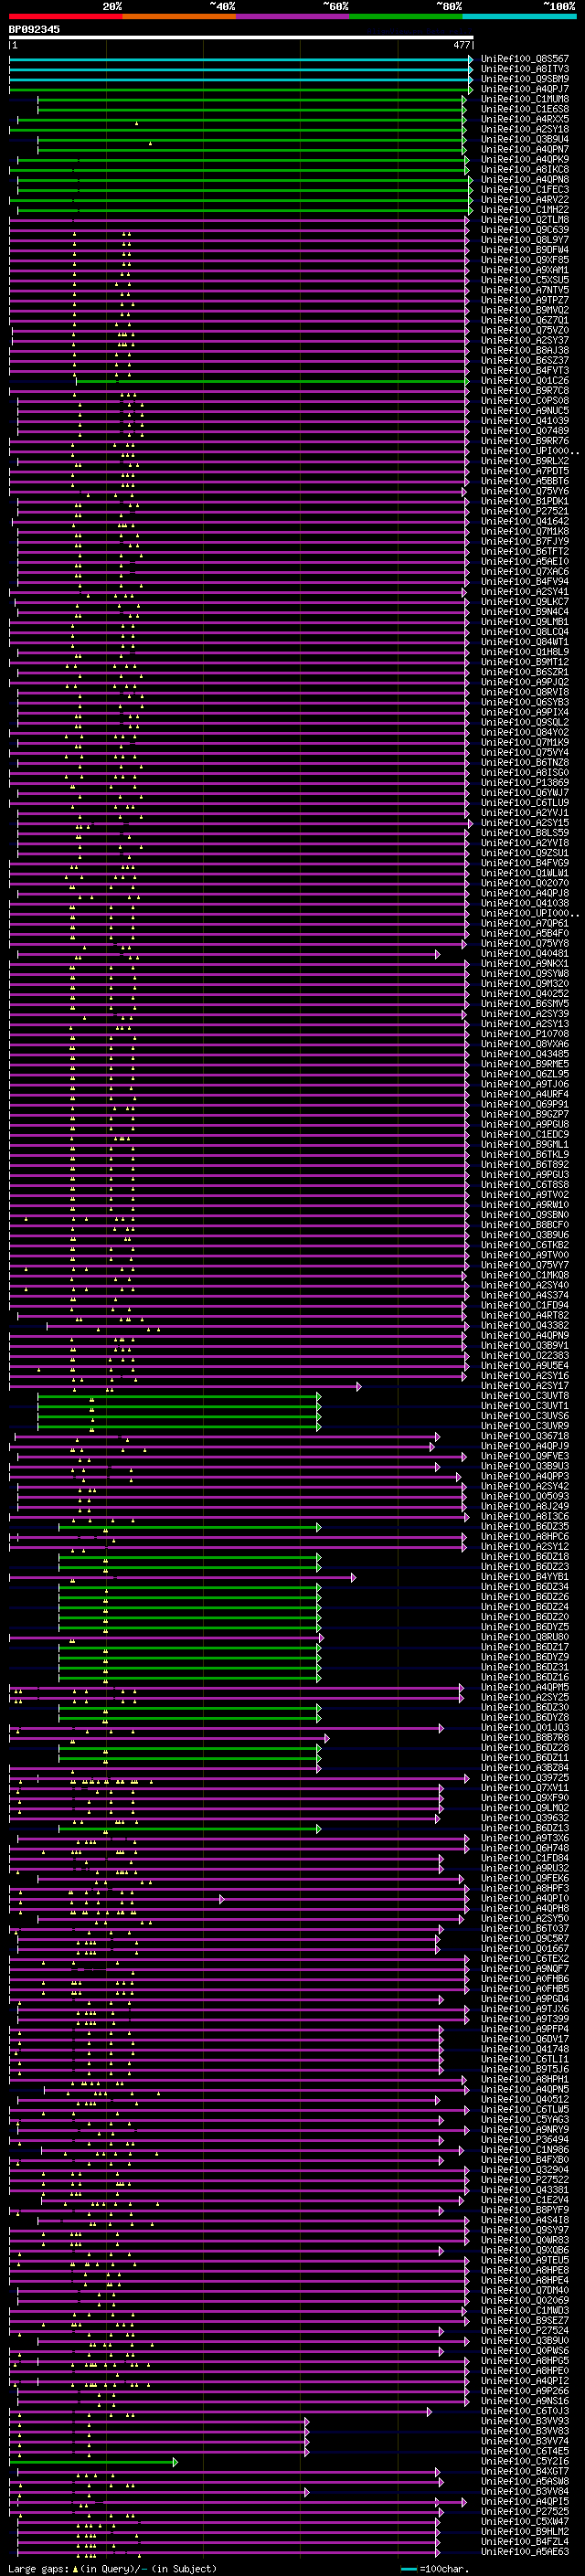
Task: Select the white query sequence bar 1–477
Action: pos(241,37)
